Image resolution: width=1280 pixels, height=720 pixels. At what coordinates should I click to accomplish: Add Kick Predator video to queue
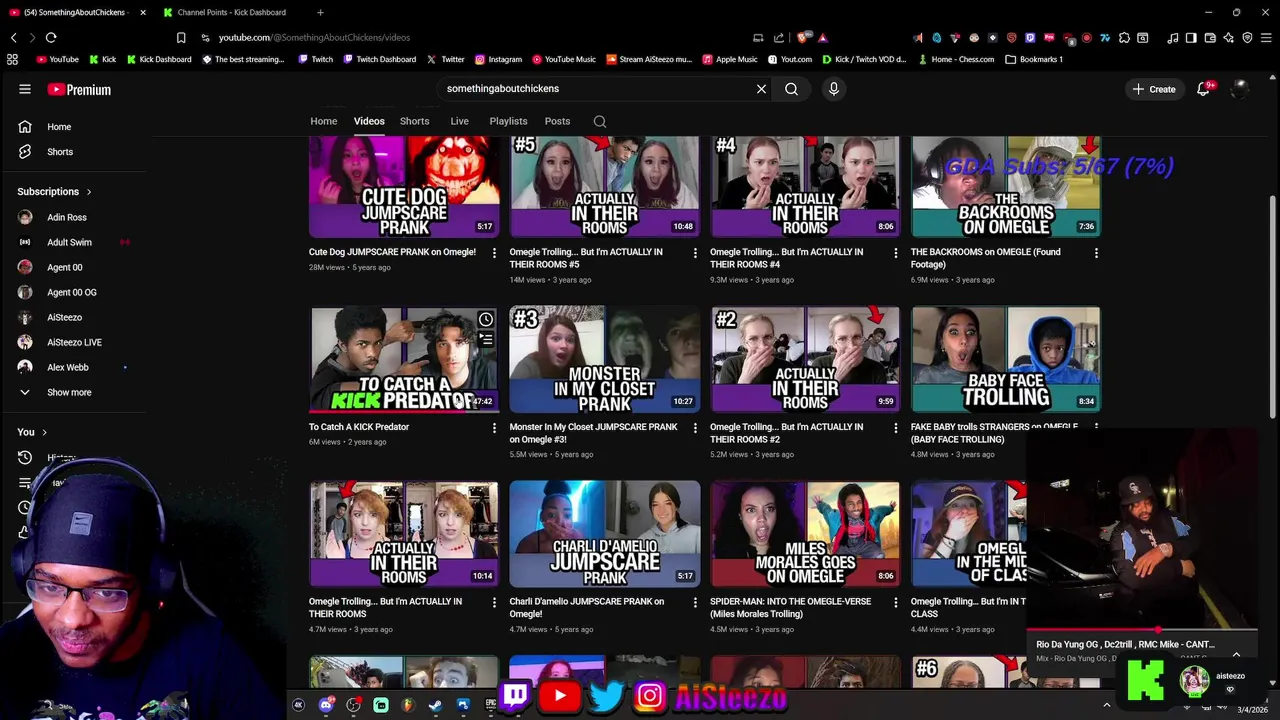[485, 340]
